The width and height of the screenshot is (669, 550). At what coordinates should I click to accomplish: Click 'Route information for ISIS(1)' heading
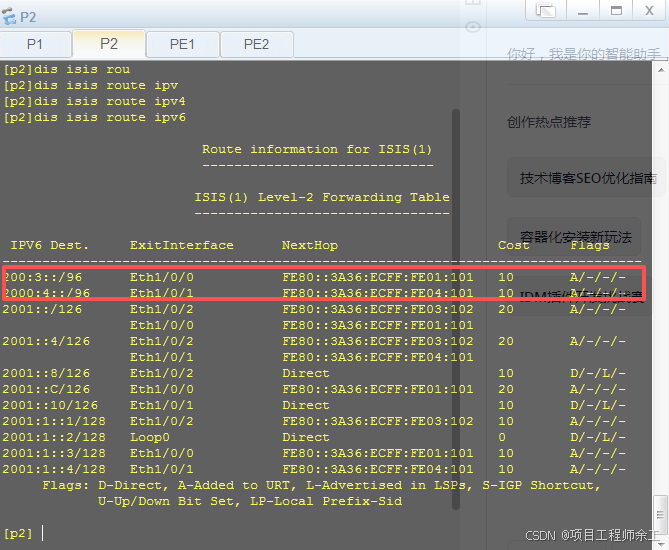317,149
